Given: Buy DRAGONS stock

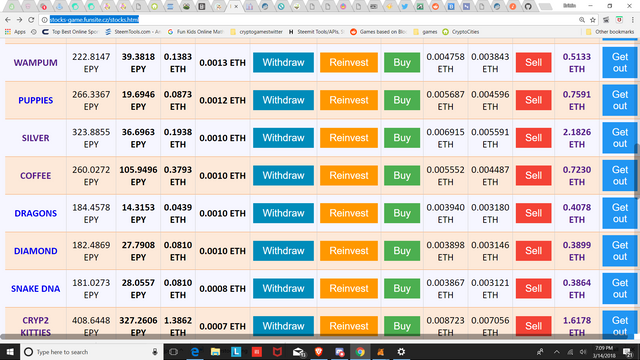Looking at the screenshot, I should (x=402, y=213).
